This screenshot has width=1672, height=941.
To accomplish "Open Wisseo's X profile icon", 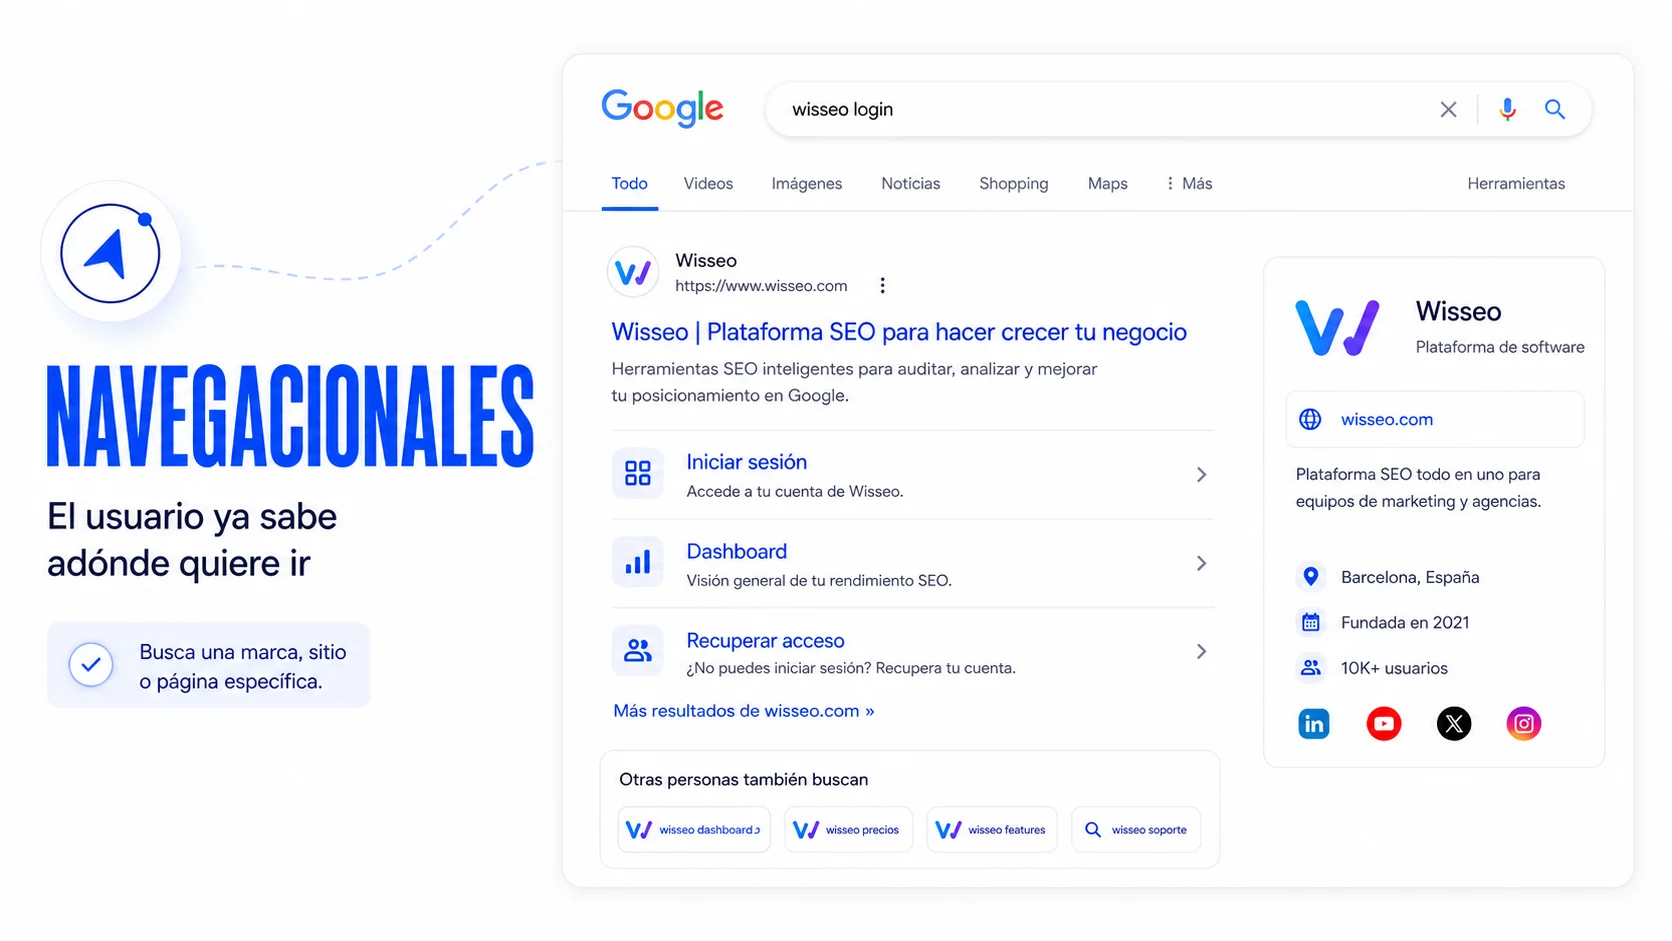I will click(1454, 723).
